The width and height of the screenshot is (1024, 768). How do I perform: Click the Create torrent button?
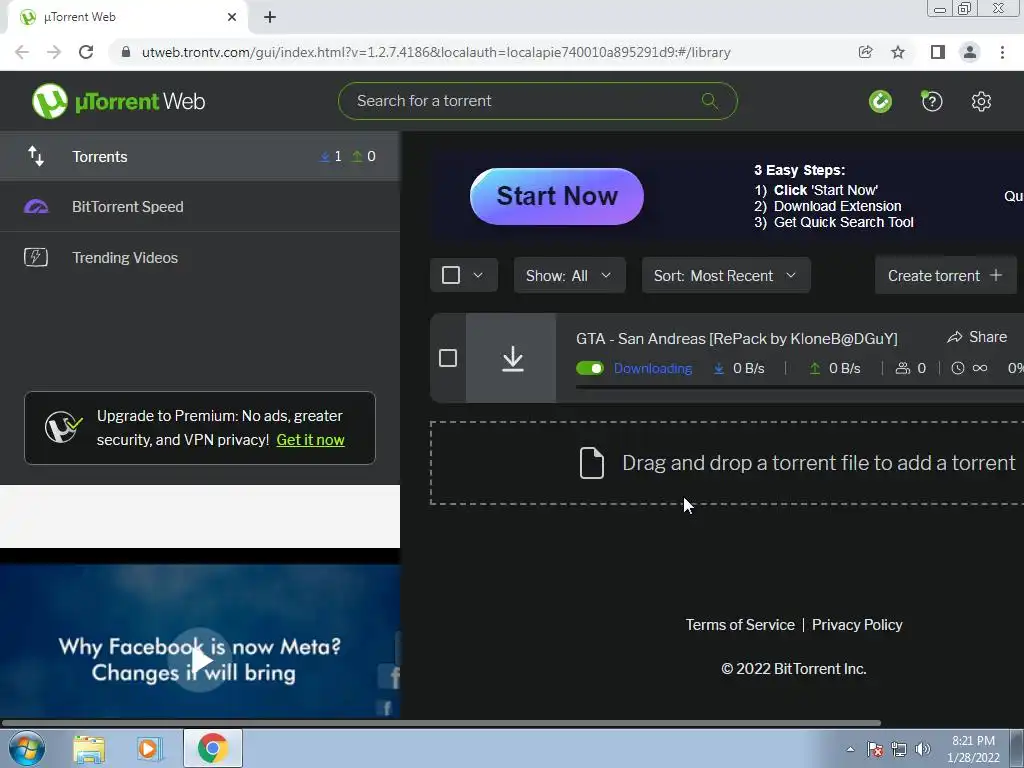tap(946, 276)
